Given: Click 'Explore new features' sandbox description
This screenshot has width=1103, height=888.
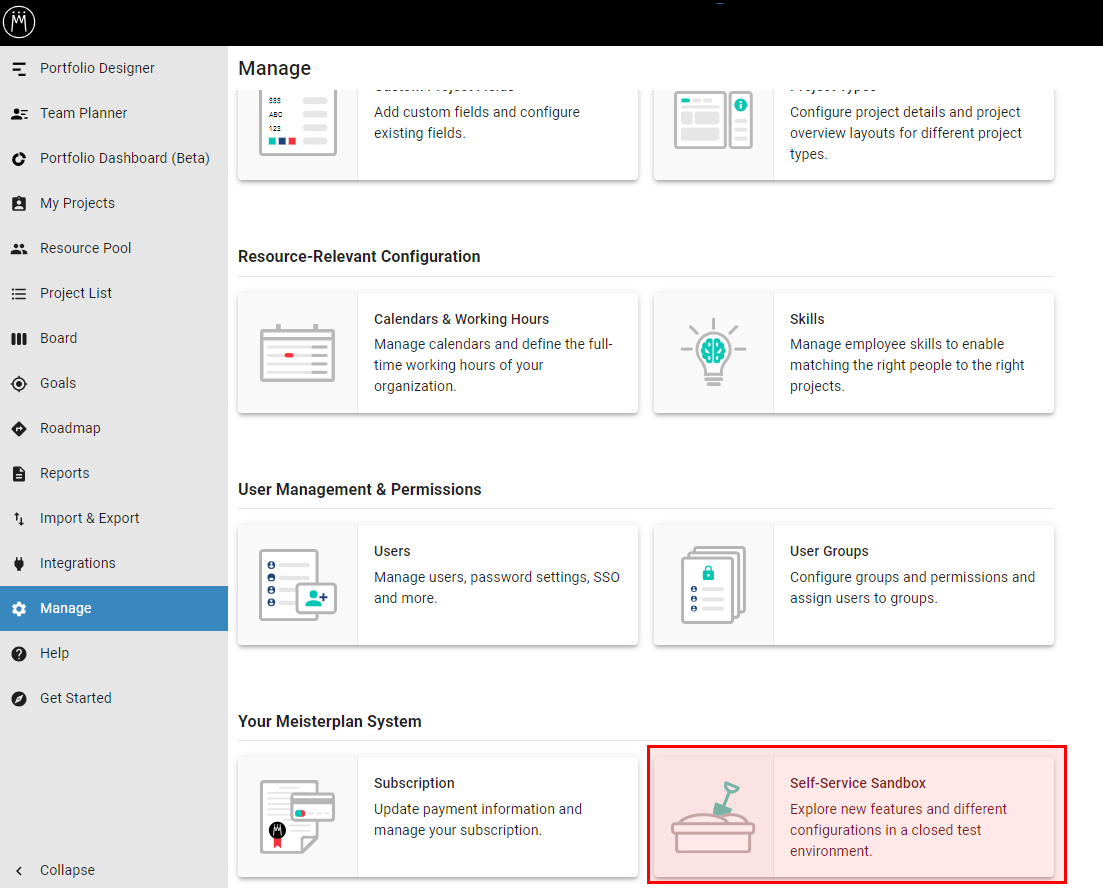Looking at the screenshot, I should click(x=898, y=830).
